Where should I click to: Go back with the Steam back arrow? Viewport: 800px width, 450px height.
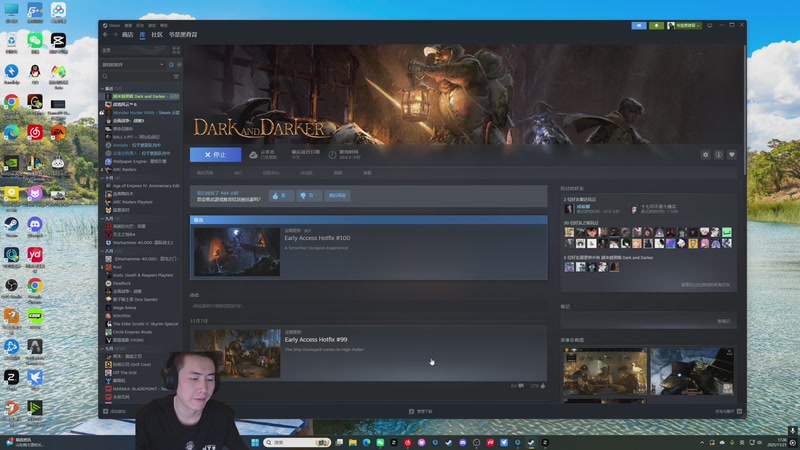click(x=106, y=35)
